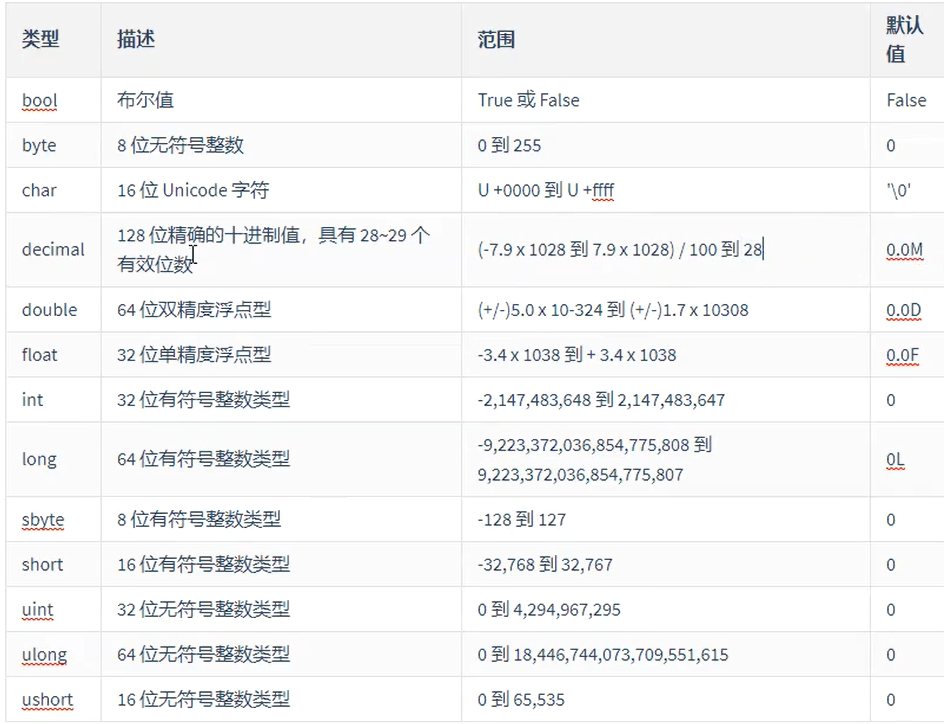This screenshot has height=724, width=944.
Task: Click the 0.0F default value for float
Action: pyautogui.click(x=903, y=355)
